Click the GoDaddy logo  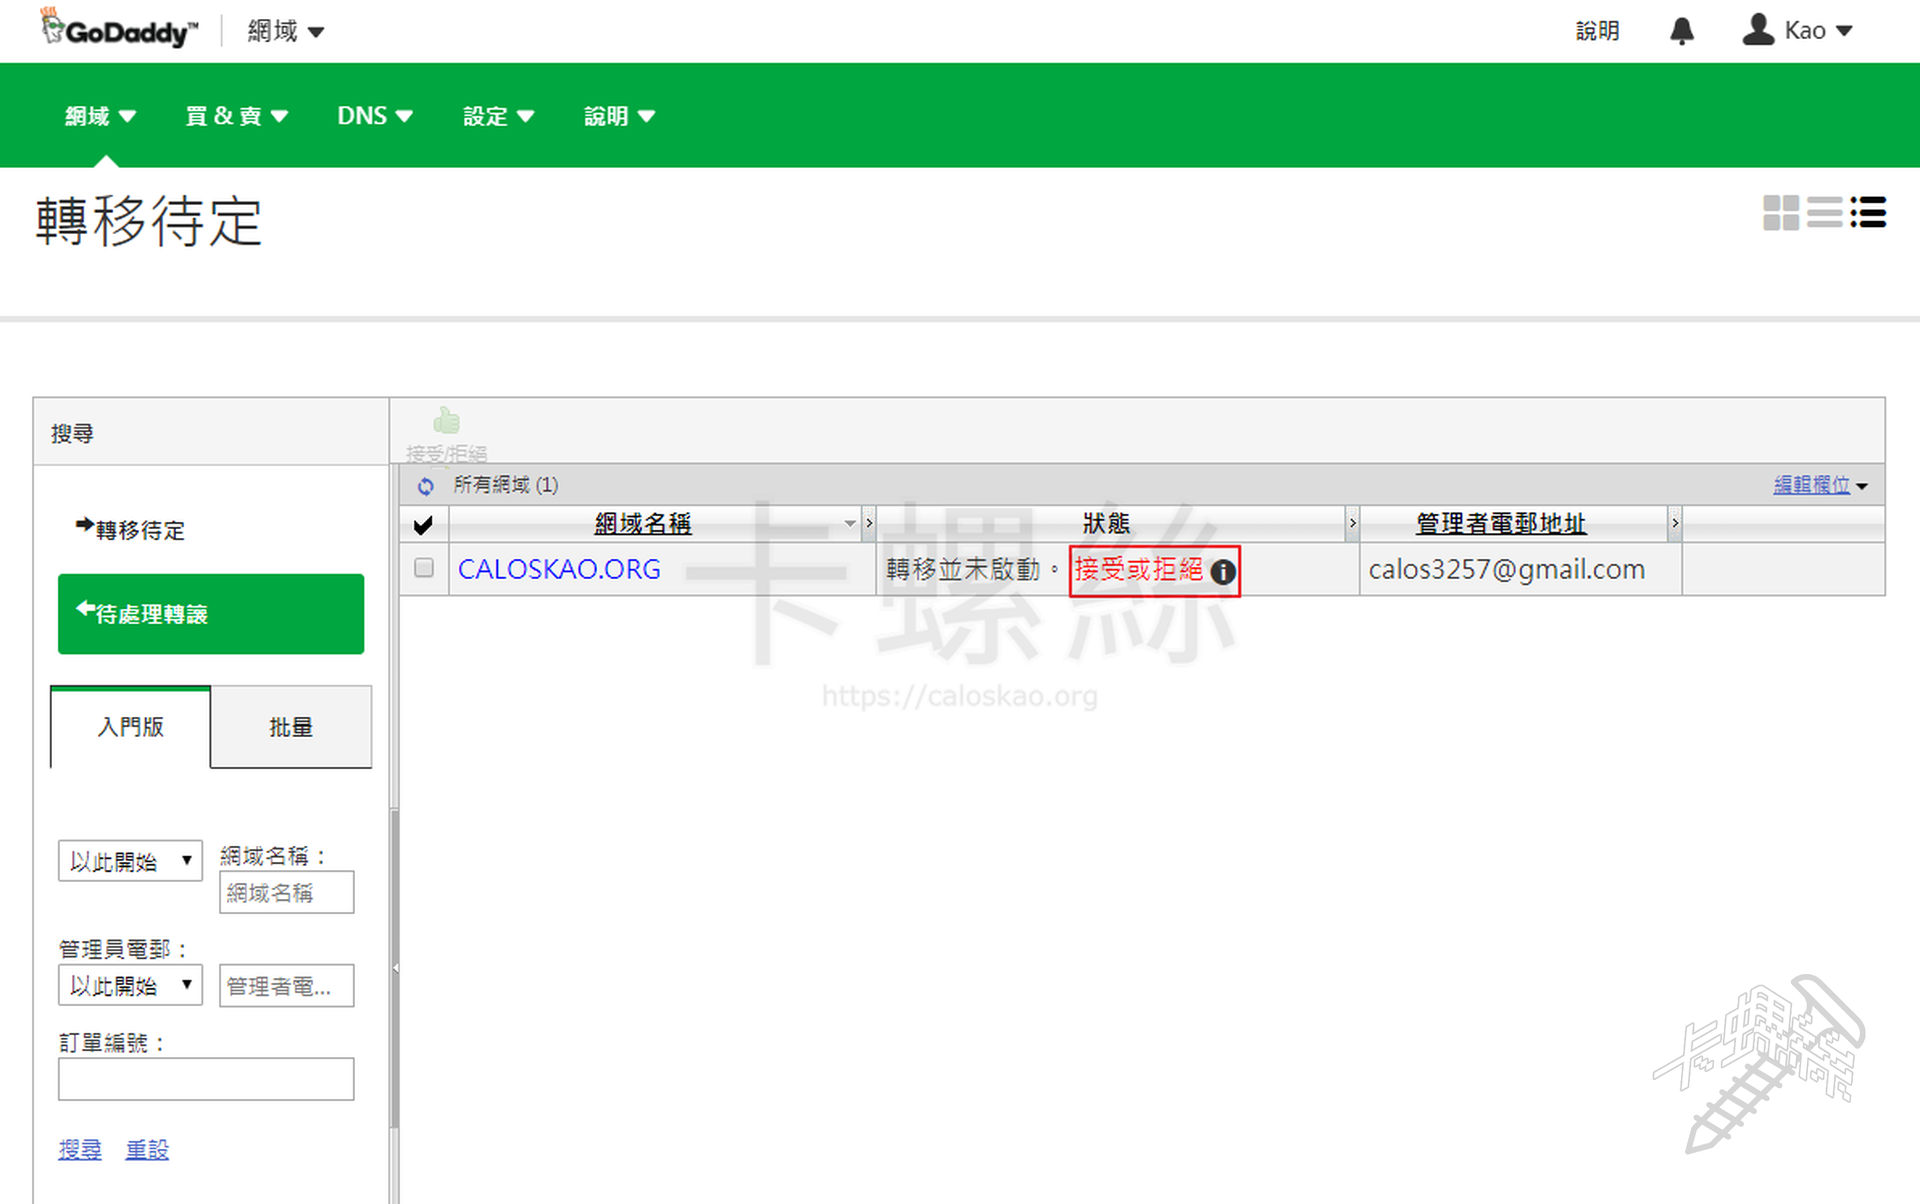120,30
